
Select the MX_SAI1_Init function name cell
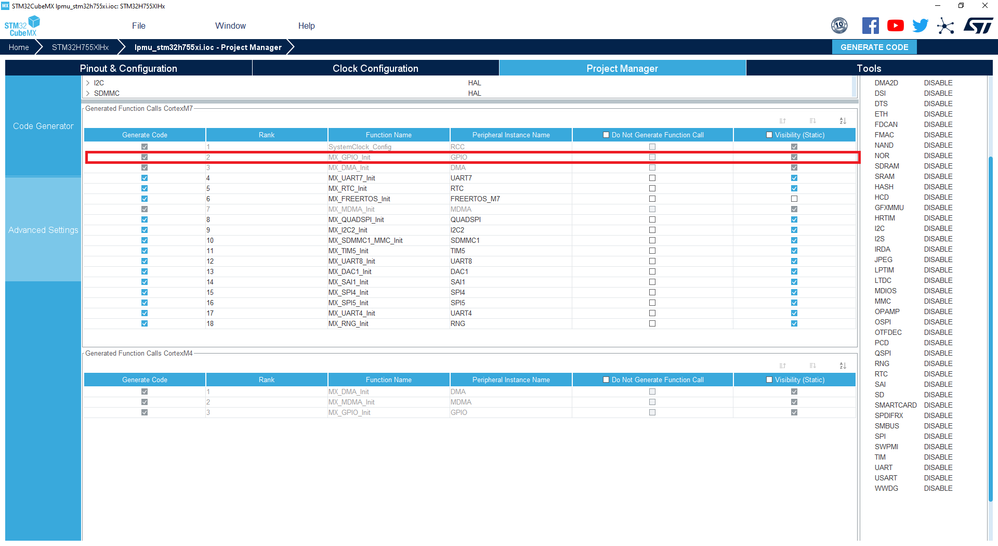pos(389,282)
